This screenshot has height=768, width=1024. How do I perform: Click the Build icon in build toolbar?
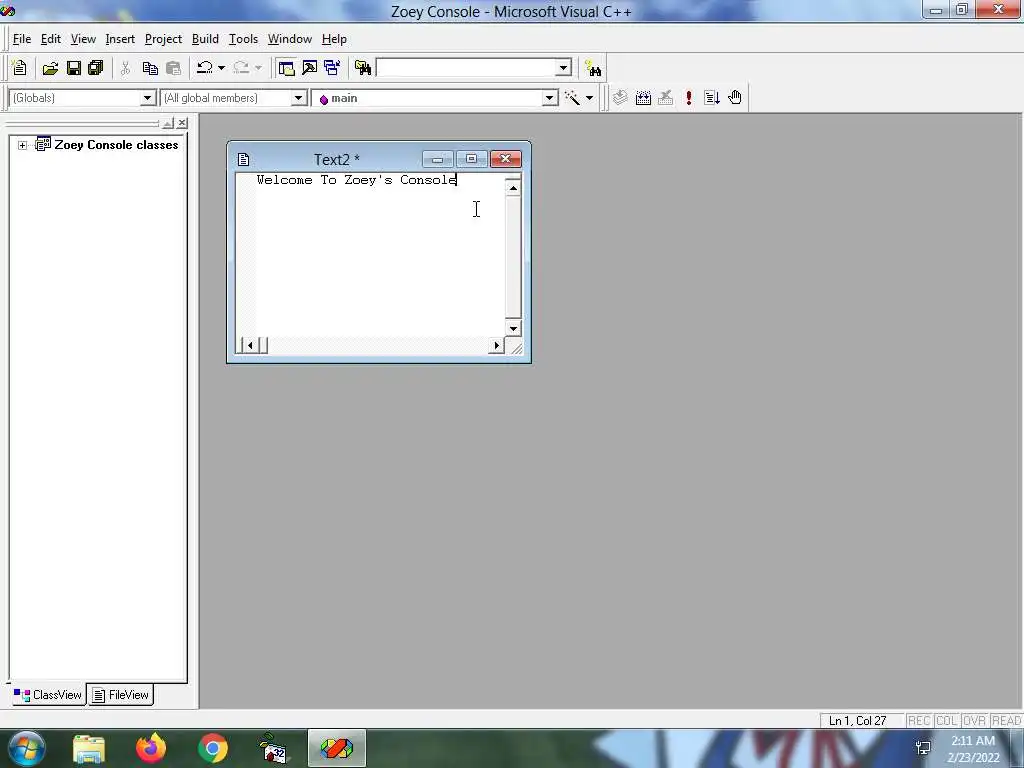[643, 98]
